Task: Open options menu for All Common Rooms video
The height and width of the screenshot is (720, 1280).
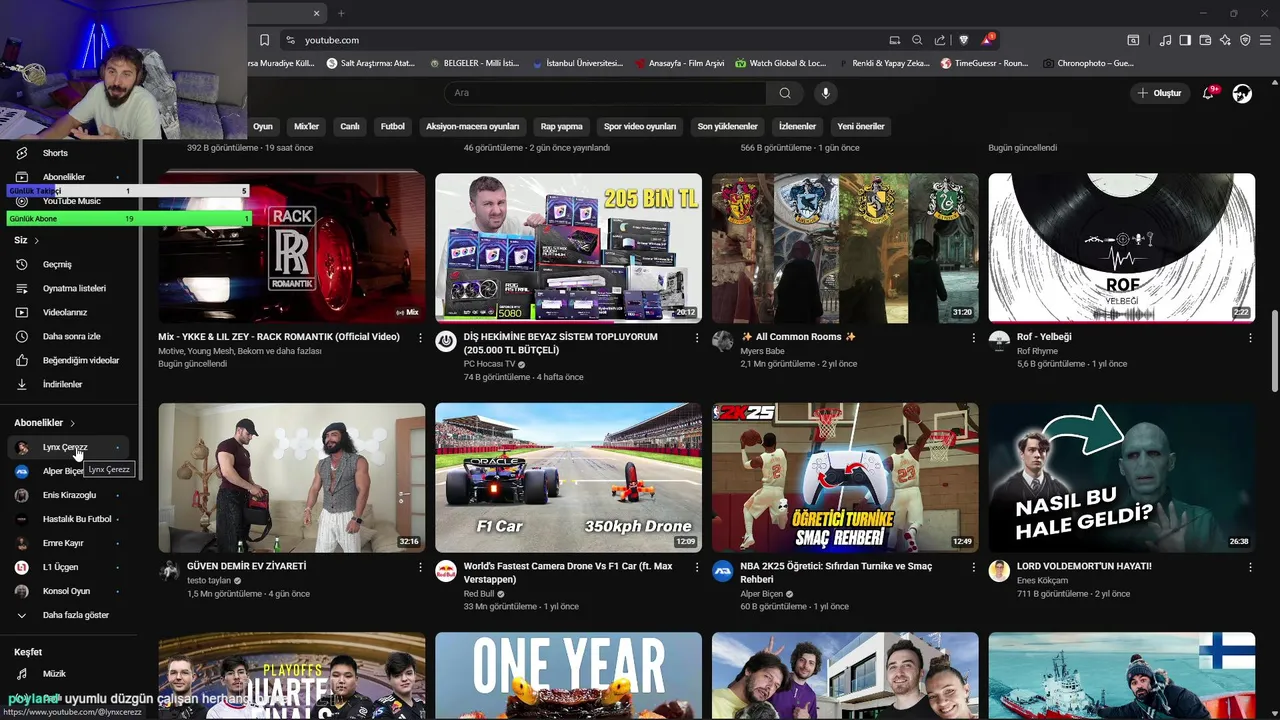Action: (973, 338)
